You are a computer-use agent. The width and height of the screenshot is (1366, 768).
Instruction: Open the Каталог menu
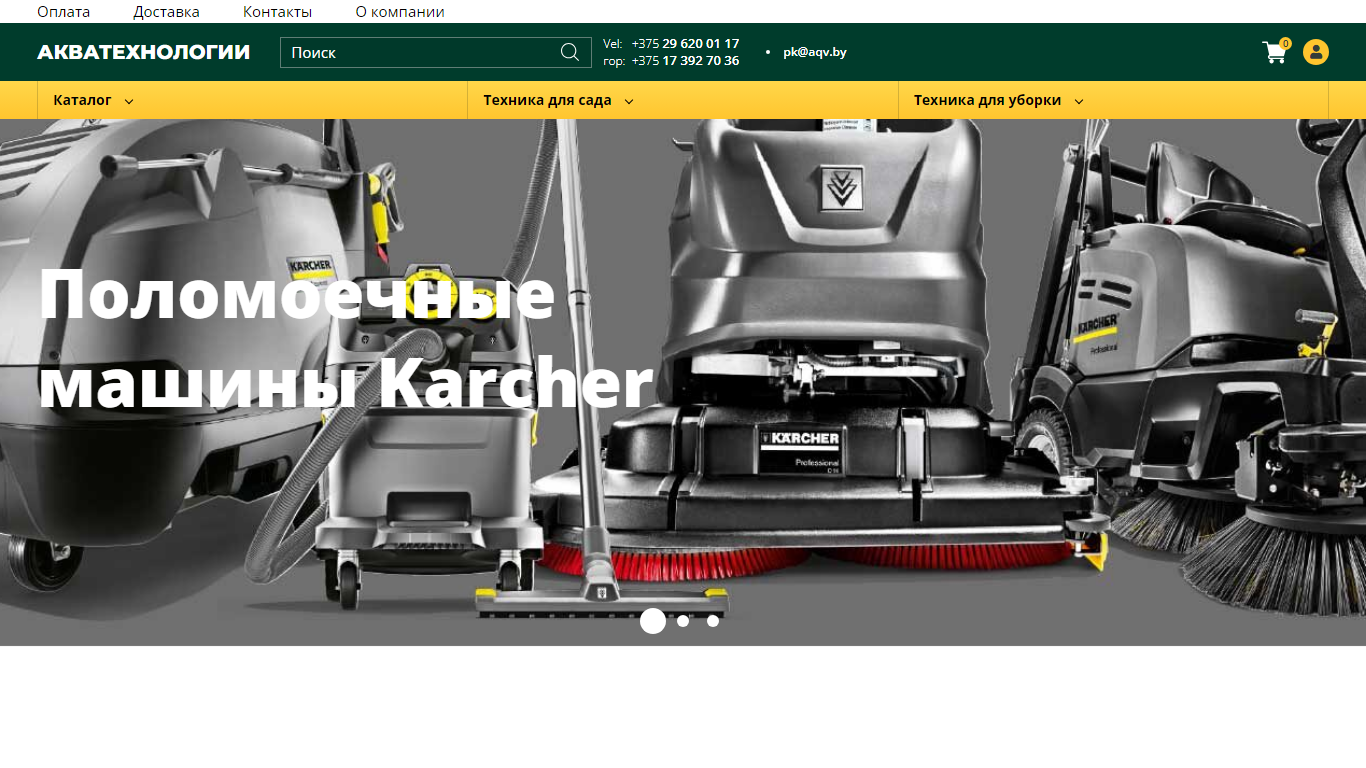pyautogui.click(x=252, y=100)
